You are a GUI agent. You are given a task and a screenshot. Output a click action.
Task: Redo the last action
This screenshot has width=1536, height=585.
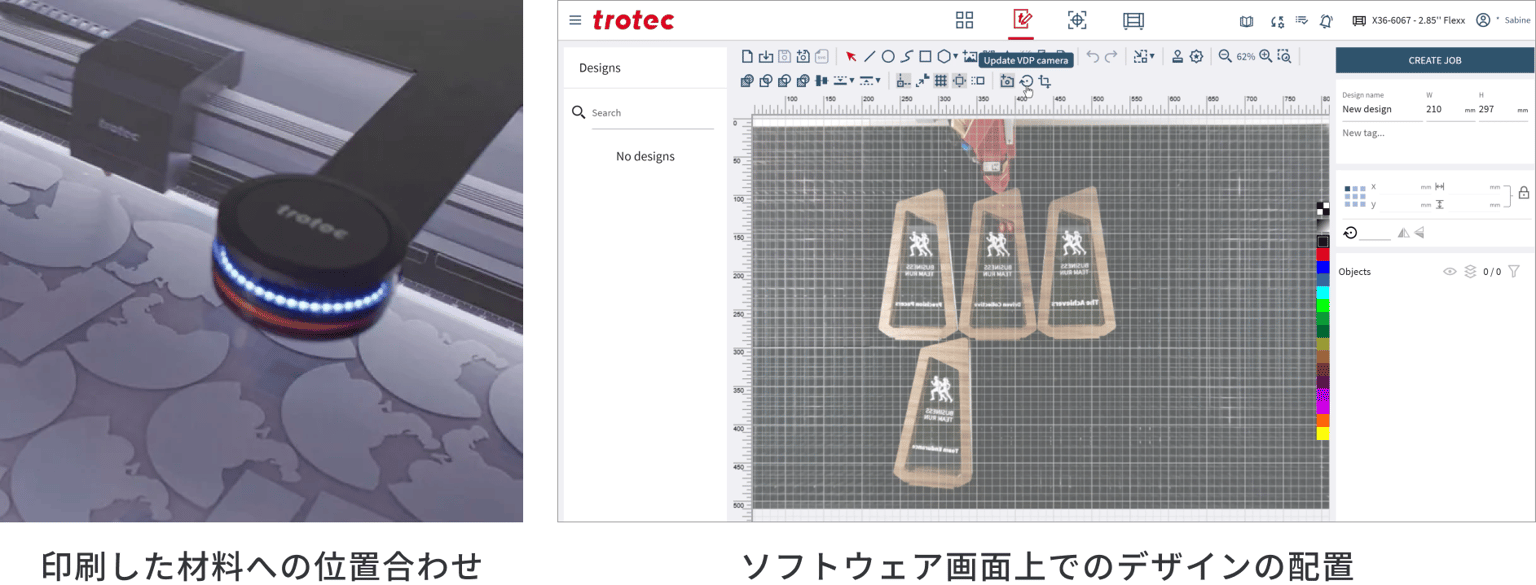tap(1111, 56)
